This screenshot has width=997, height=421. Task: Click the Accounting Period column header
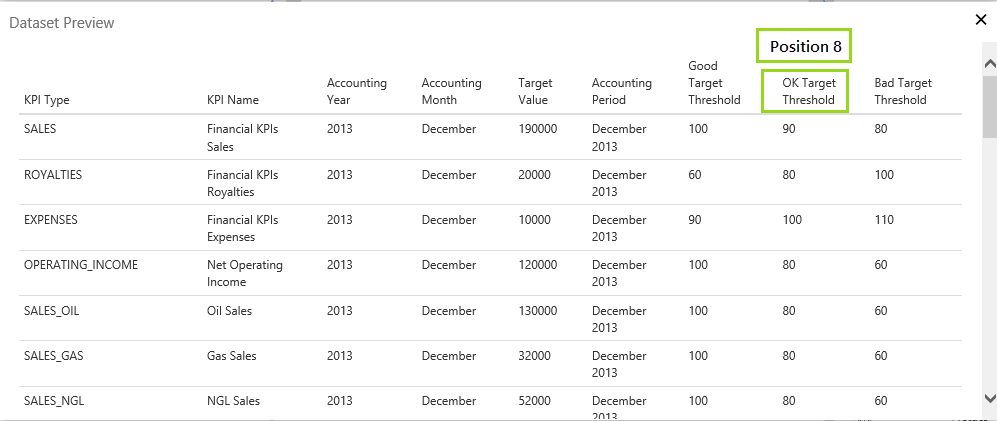621,91
